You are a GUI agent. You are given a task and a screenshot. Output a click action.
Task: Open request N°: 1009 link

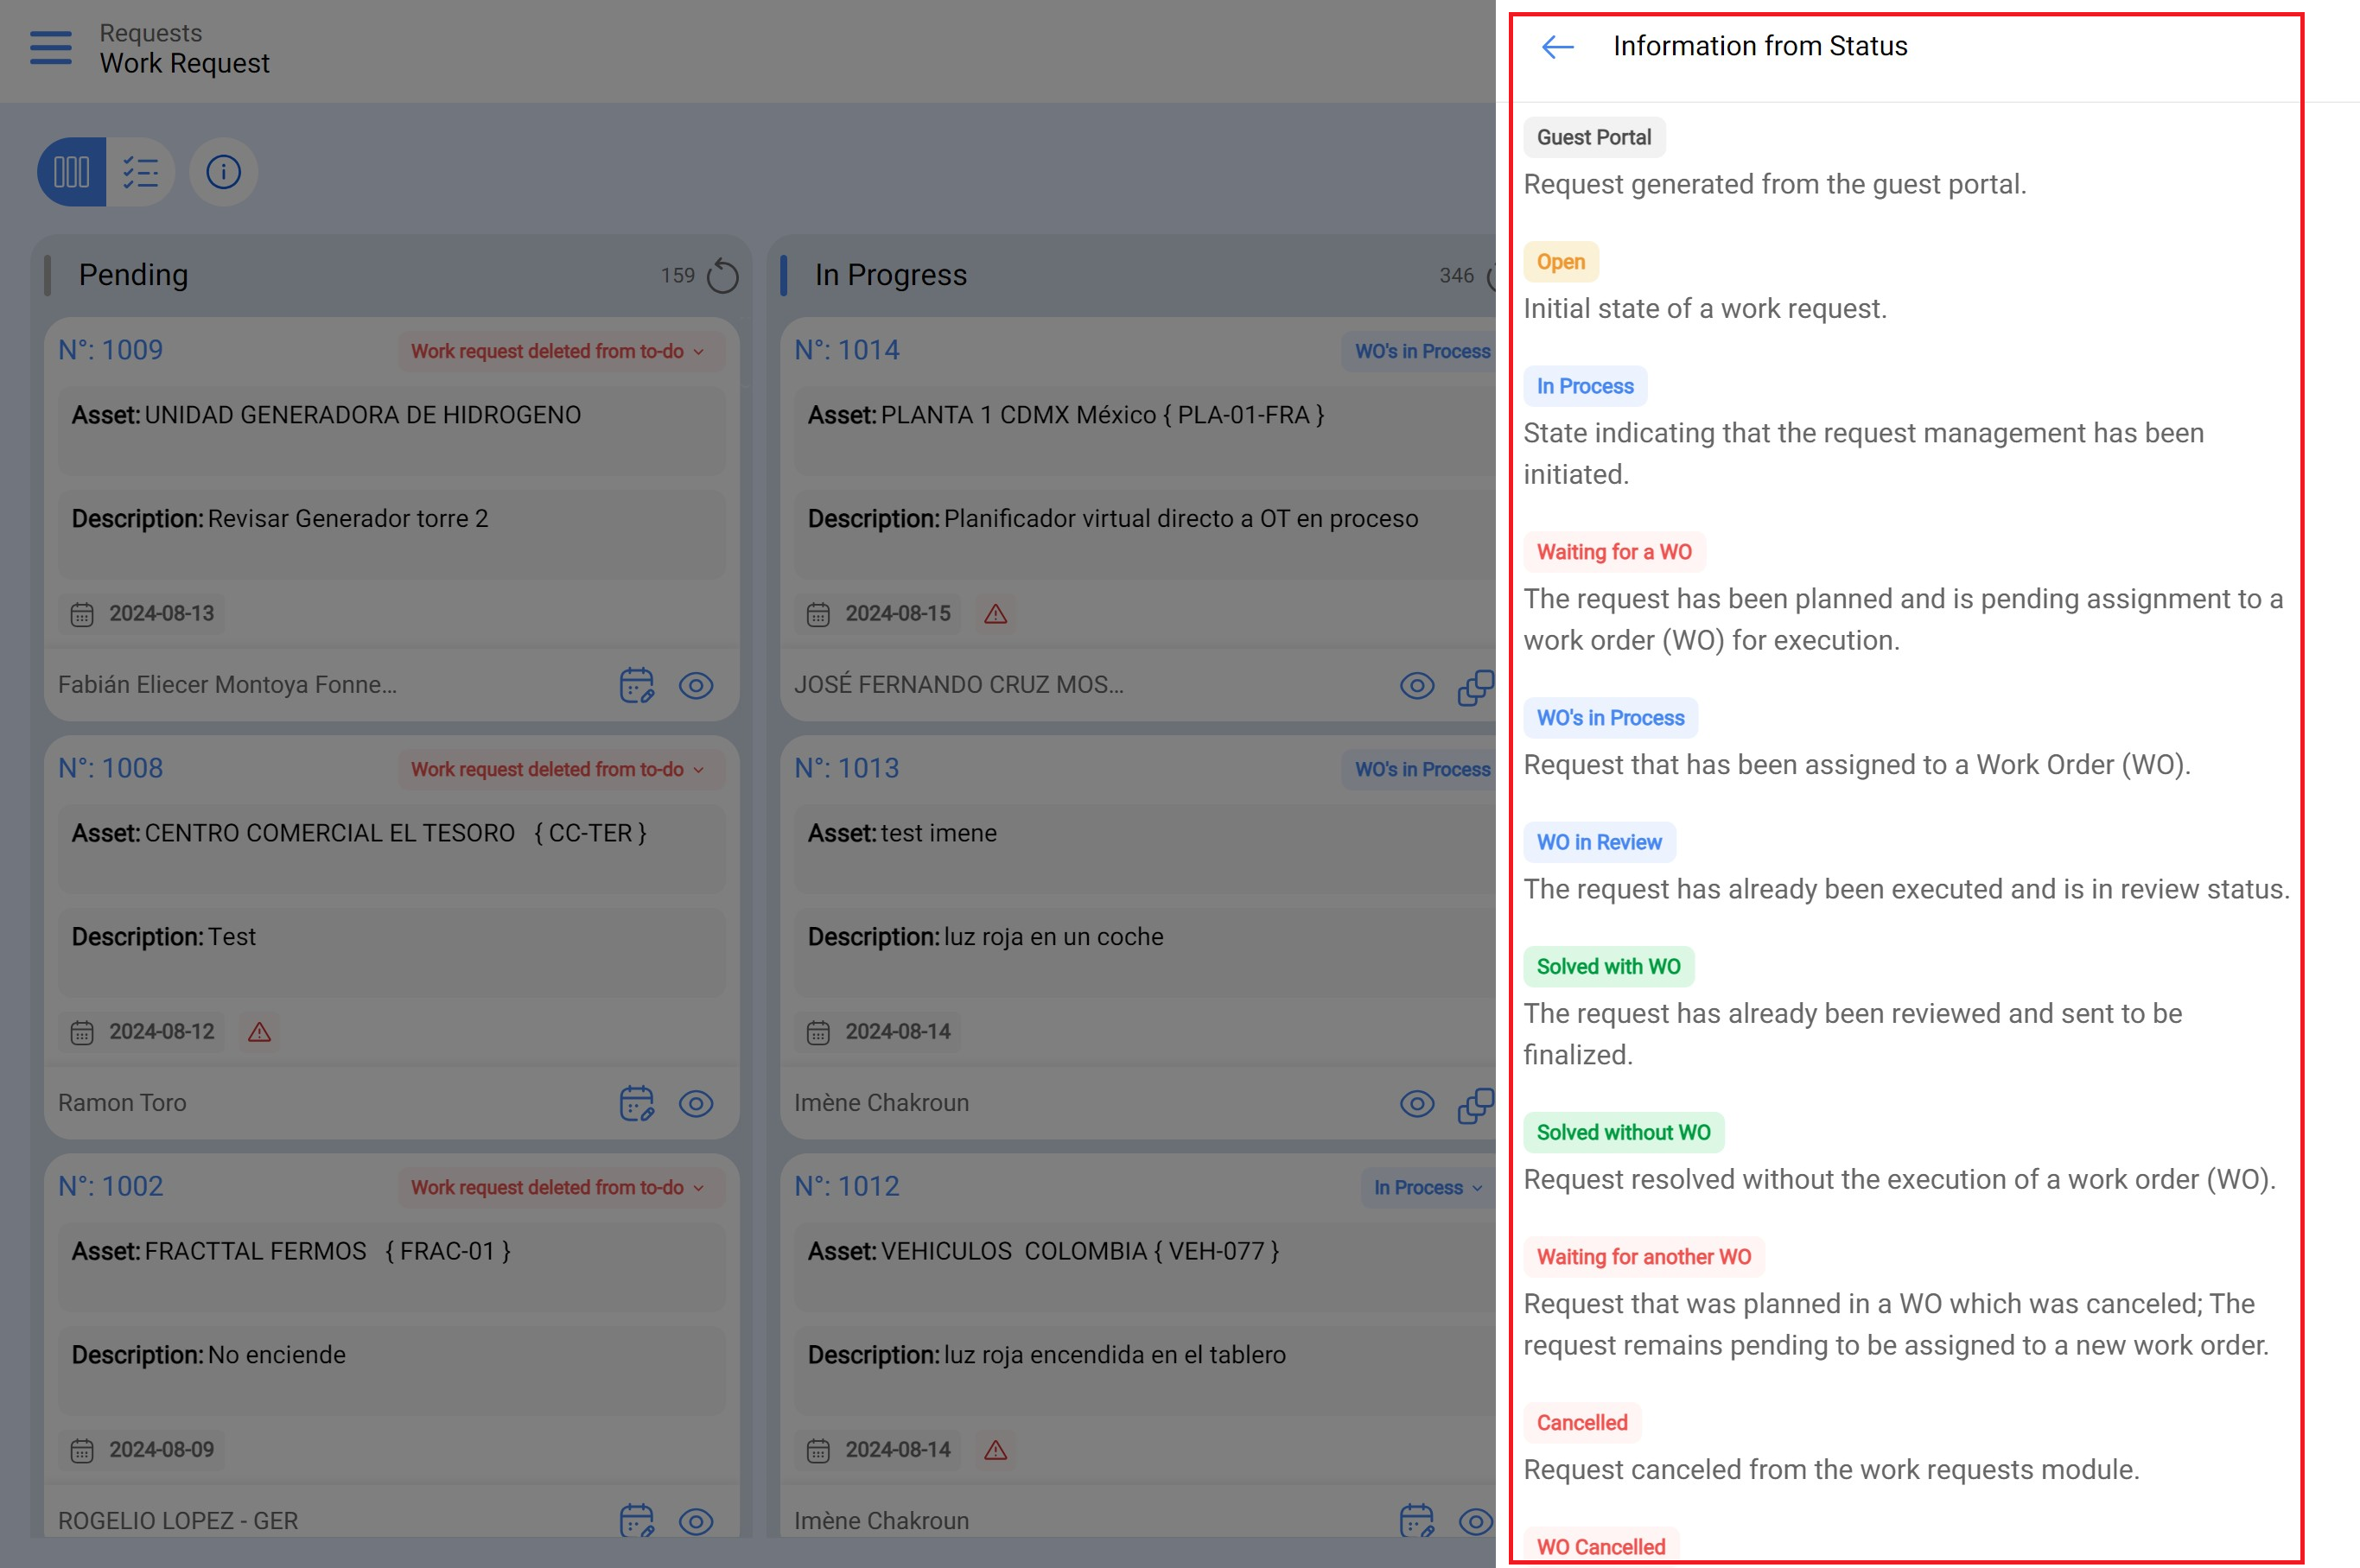click(110, 350)
